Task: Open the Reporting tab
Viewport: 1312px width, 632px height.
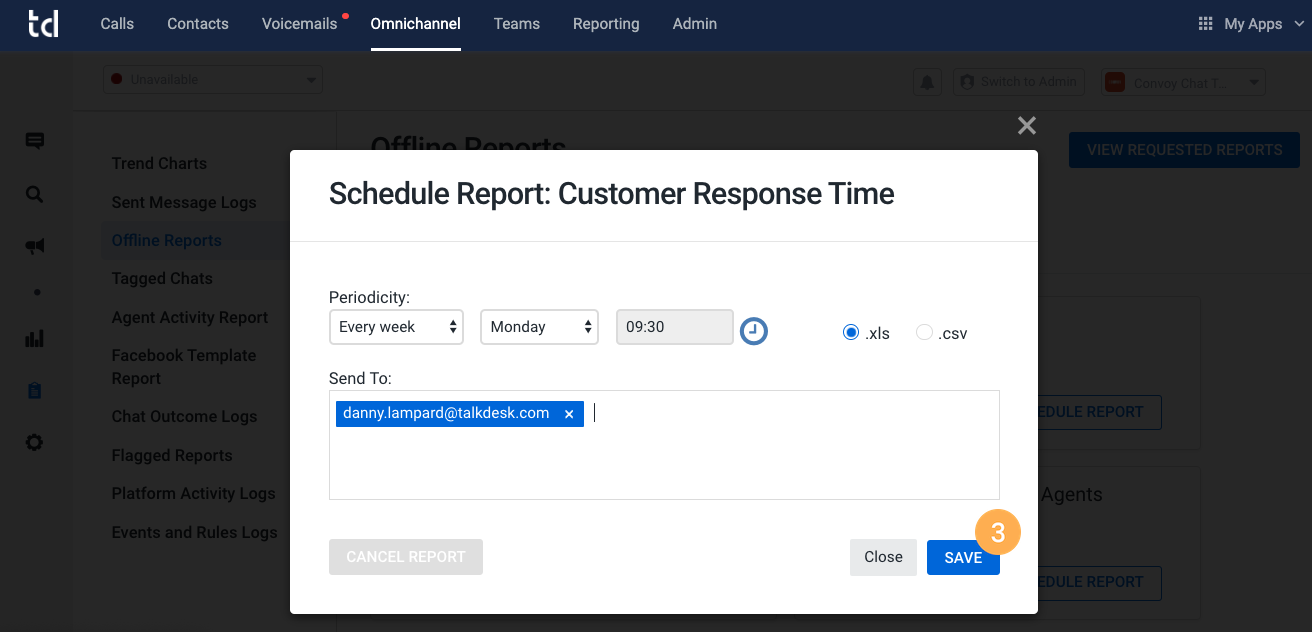Action: (x=606, y=24)
